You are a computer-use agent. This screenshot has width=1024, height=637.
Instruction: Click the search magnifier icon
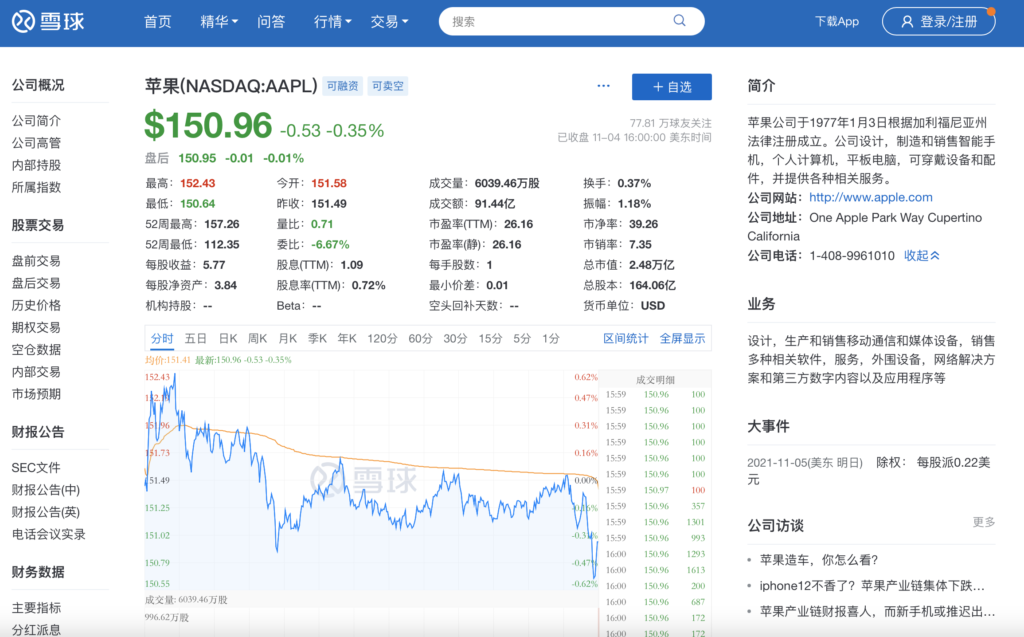click(679, 21)
